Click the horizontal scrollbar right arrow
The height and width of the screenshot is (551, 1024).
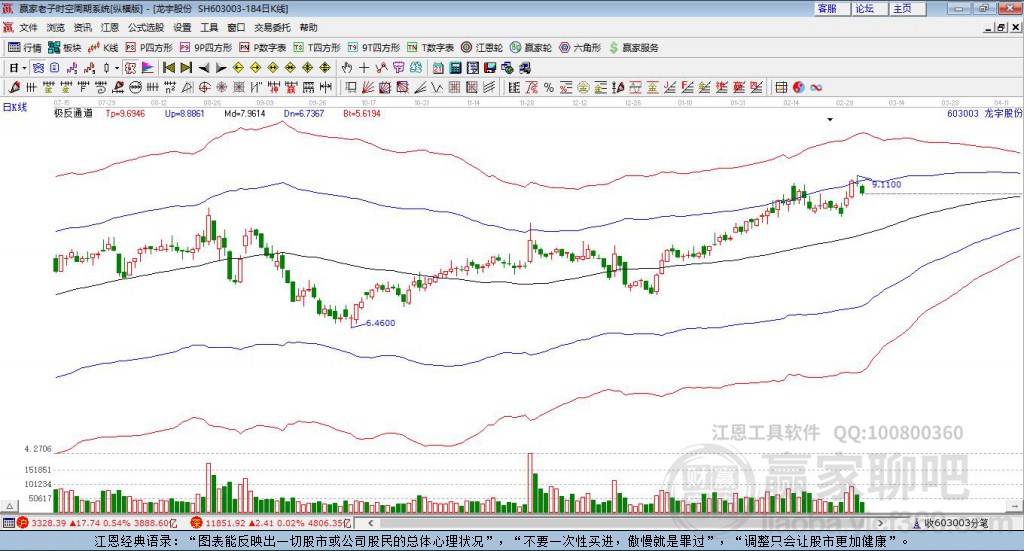(880, 523)
